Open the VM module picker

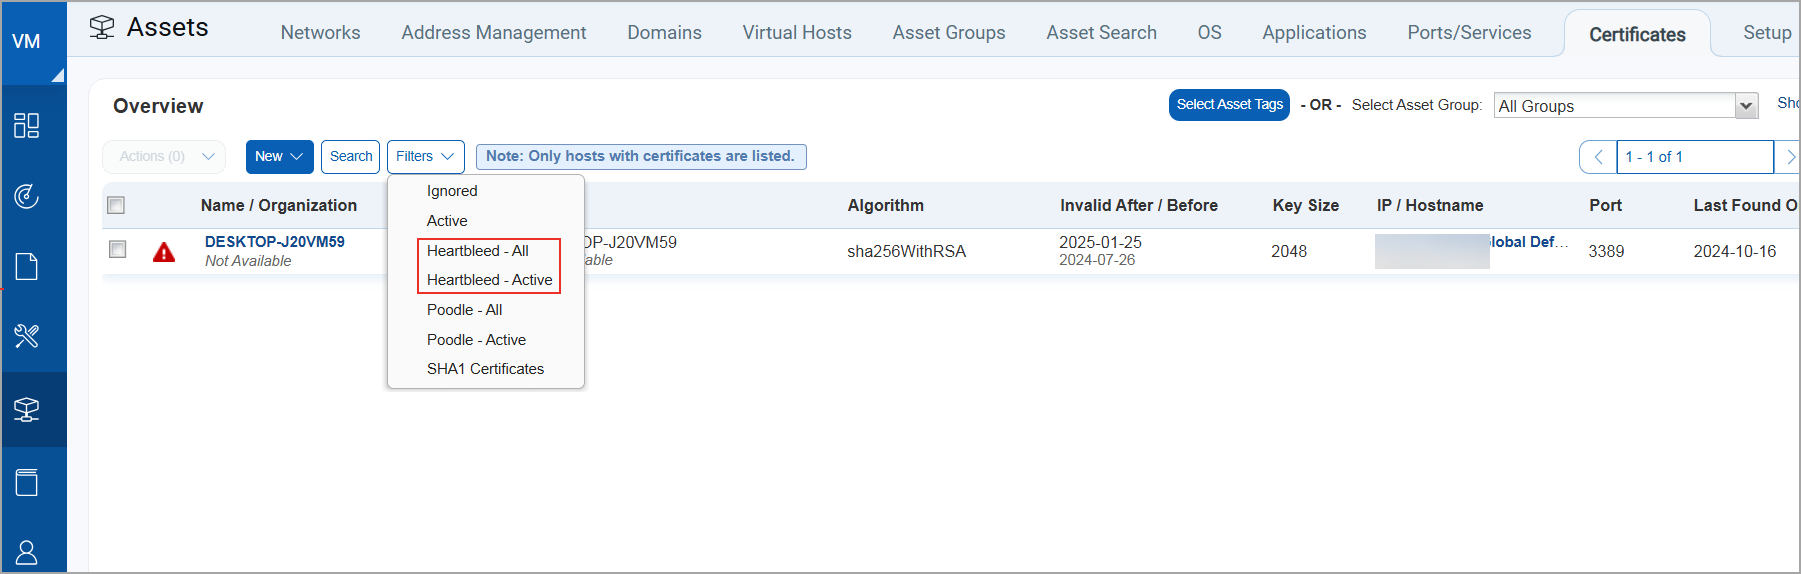[x=34, y=42]
